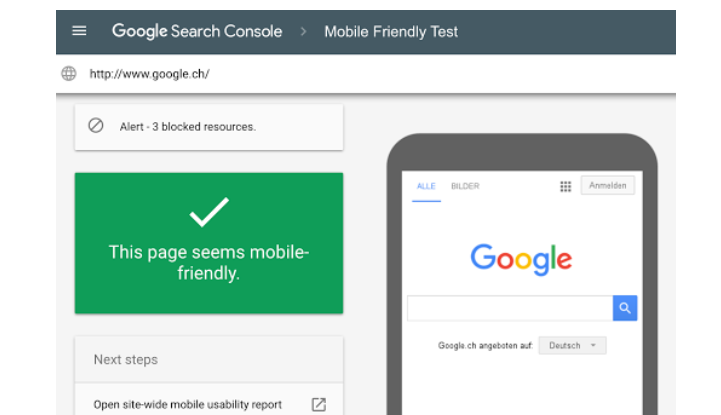This screenshot has width=721, height=415.
Task: Expand the Deutsch language dropdown
Action: pyautogui.click(x=572, y=346)
